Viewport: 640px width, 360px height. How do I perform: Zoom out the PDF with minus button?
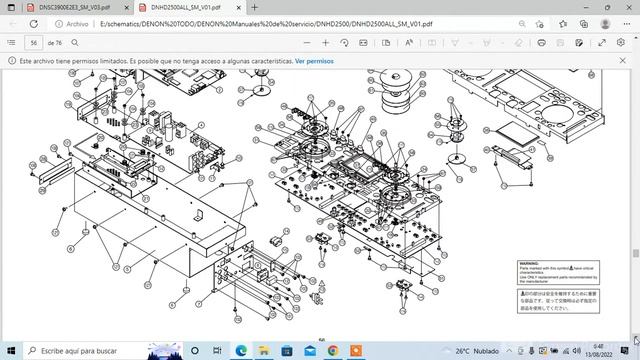tap(307, 42)
